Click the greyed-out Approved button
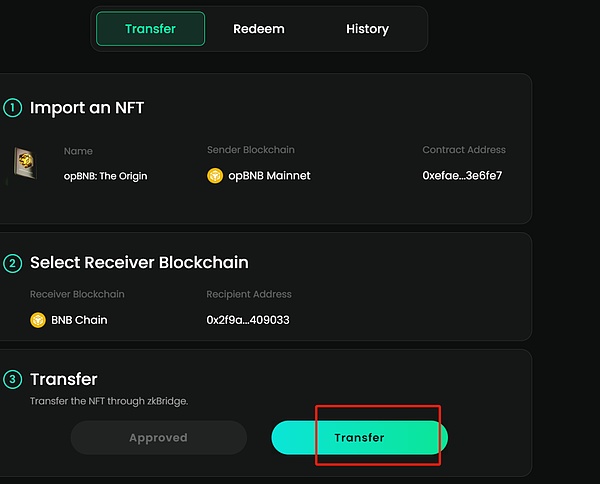Image resolution: width=600 pixels, height=484 pixels. click(158, 438)
